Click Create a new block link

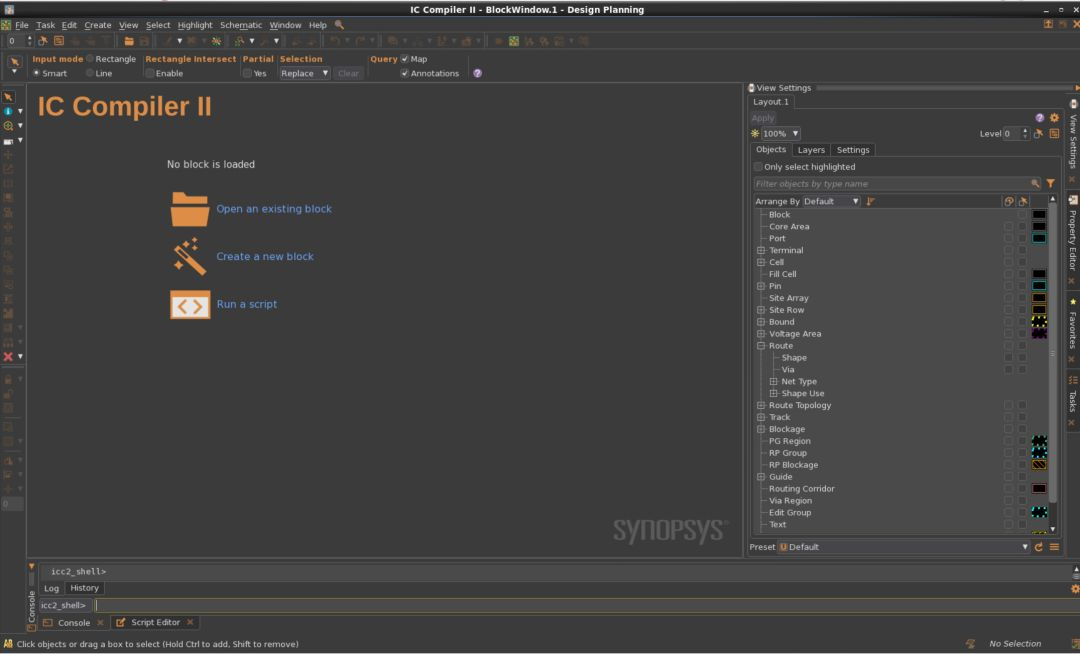click(265, 256)
